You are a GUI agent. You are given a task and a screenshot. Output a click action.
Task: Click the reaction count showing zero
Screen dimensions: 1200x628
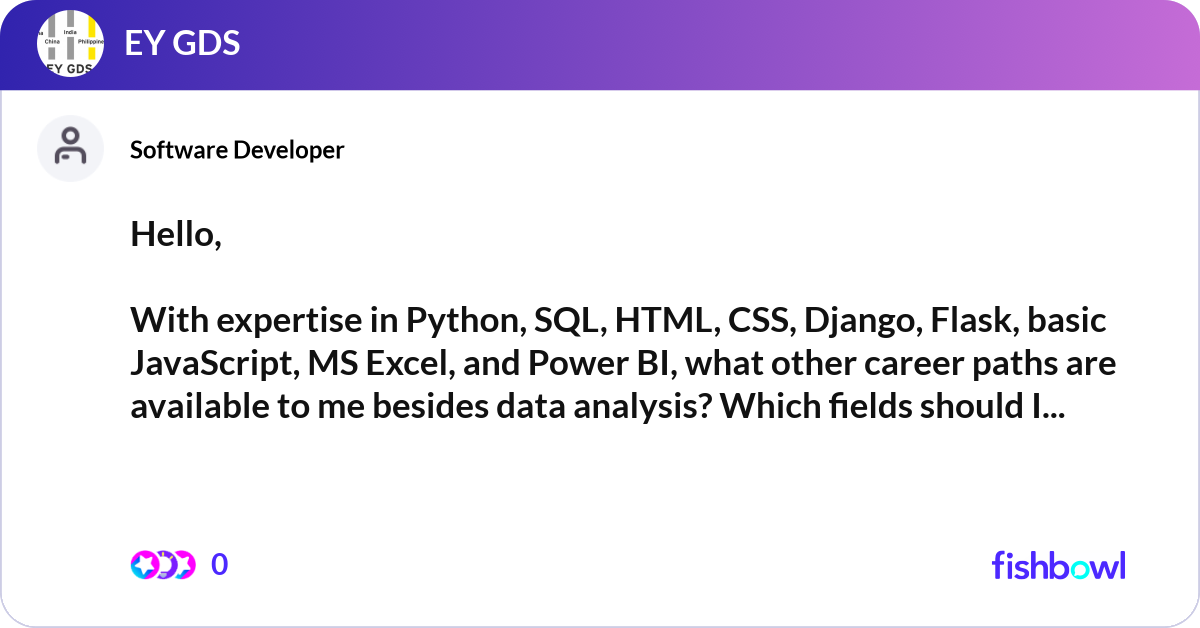pos(219,563)
